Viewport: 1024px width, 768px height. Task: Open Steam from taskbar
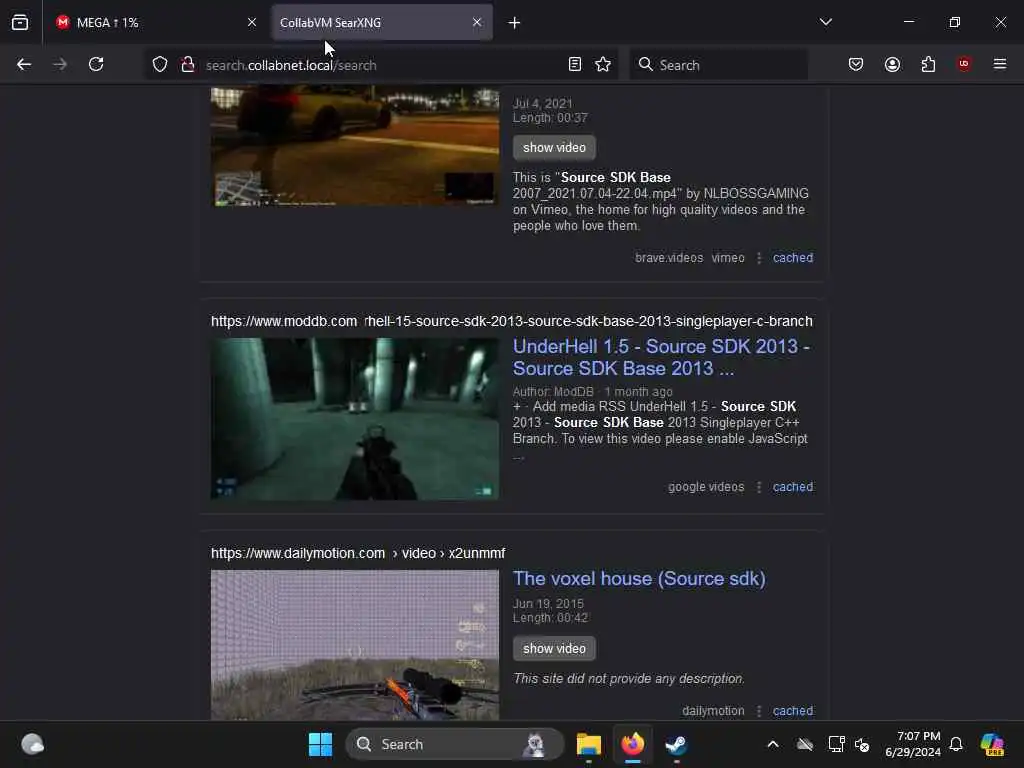(x=676, y=744)
